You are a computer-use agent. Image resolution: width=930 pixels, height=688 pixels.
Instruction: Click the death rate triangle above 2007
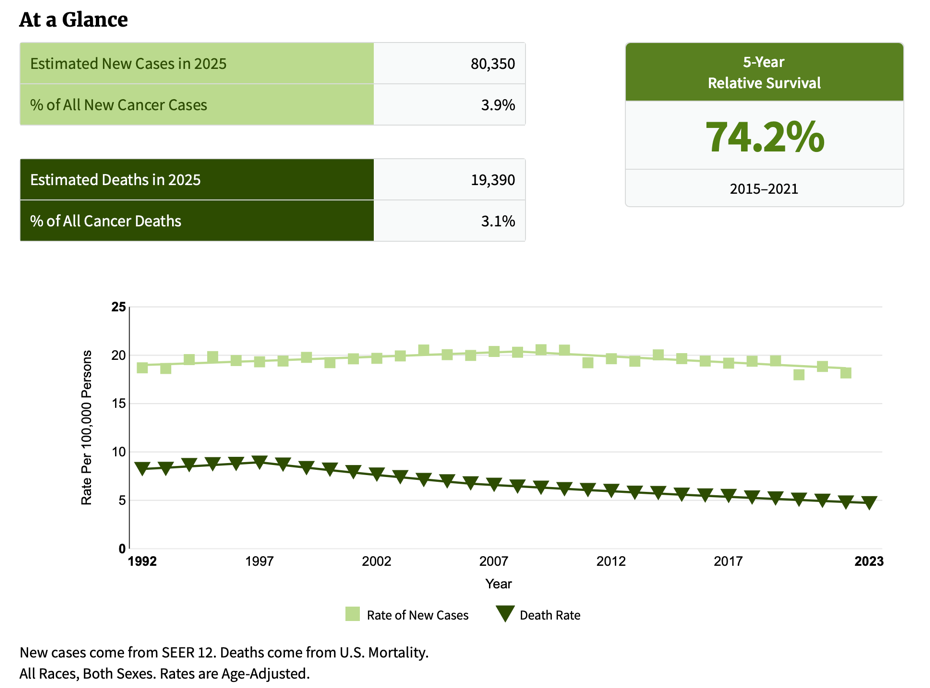pyautogui.click(x=494, y=484)
